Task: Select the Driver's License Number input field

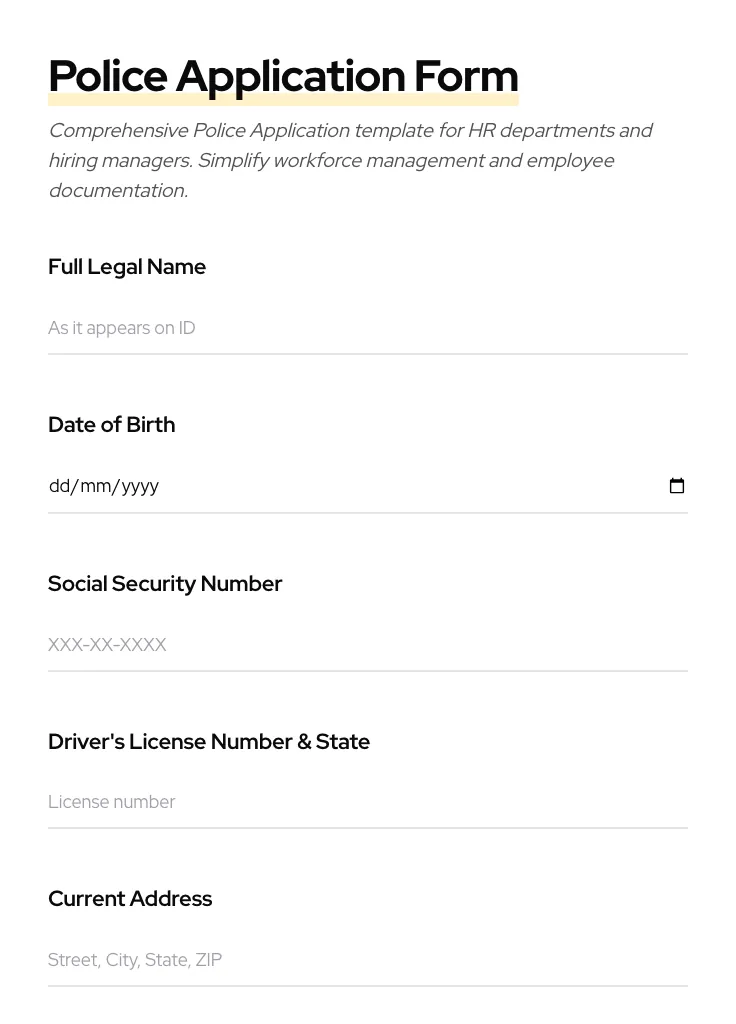Action: [x=368, y=802]
